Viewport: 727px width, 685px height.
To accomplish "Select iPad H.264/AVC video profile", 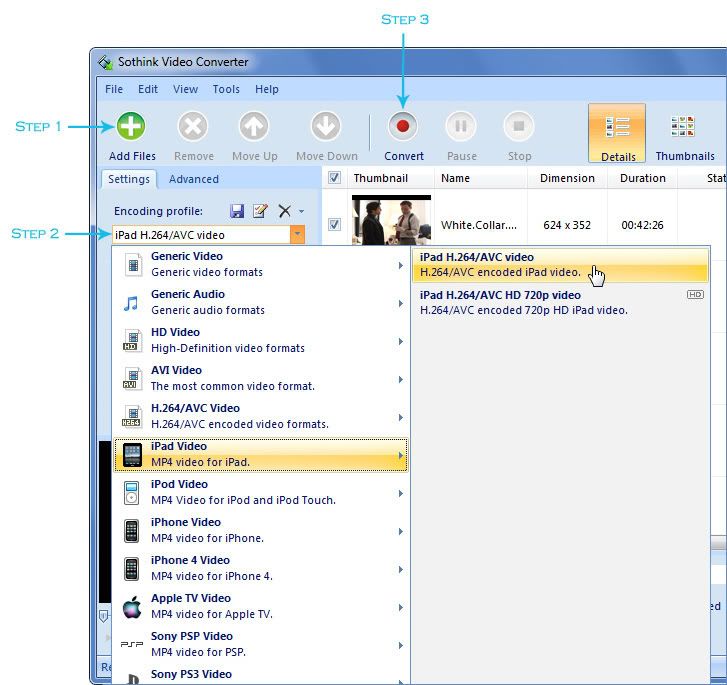I will (560, 265).
